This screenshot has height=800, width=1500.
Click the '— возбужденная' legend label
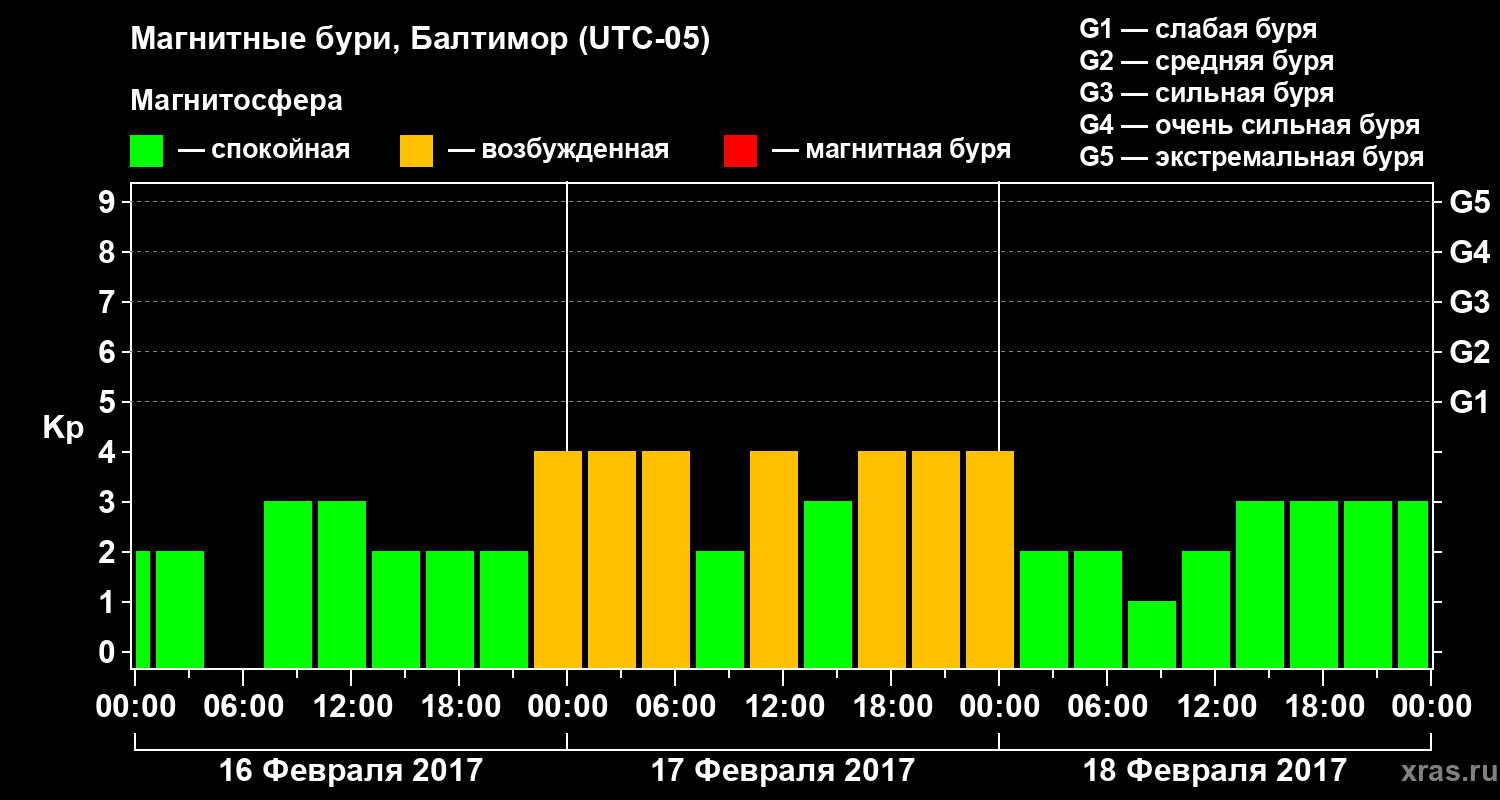point(558,150)
